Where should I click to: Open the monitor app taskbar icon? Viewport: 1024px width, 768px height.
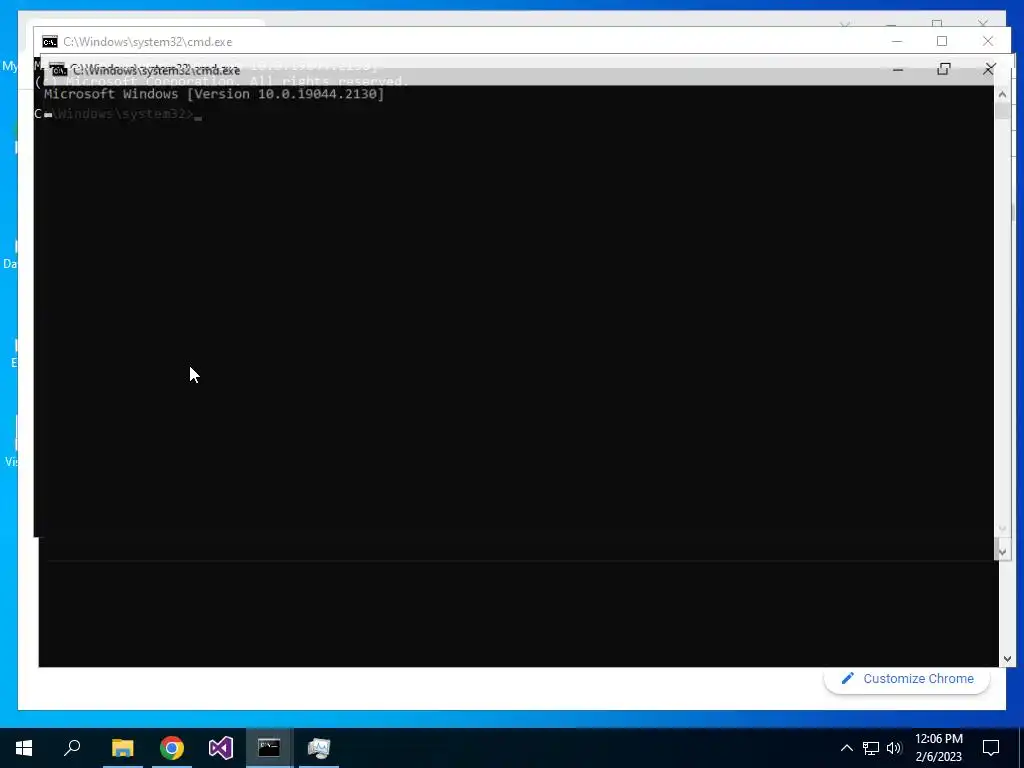point(319,748)
